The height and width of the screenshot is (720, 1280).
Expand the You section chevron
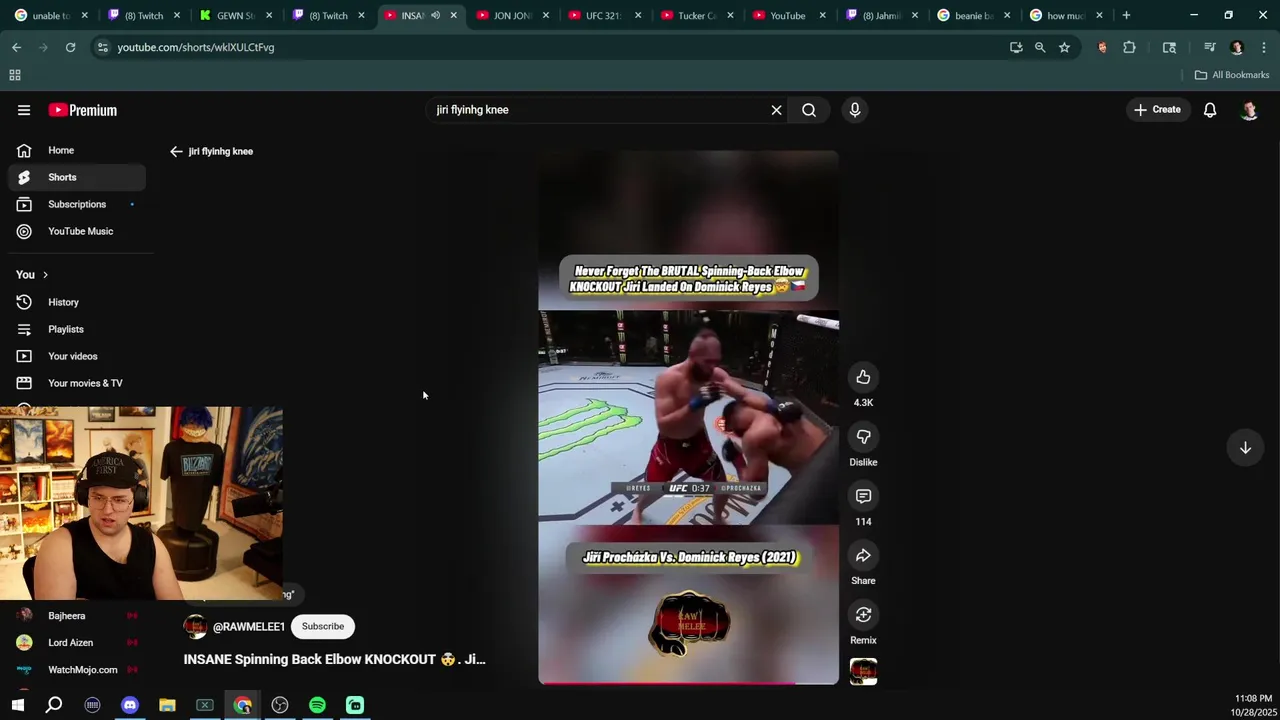coord(45,275)
